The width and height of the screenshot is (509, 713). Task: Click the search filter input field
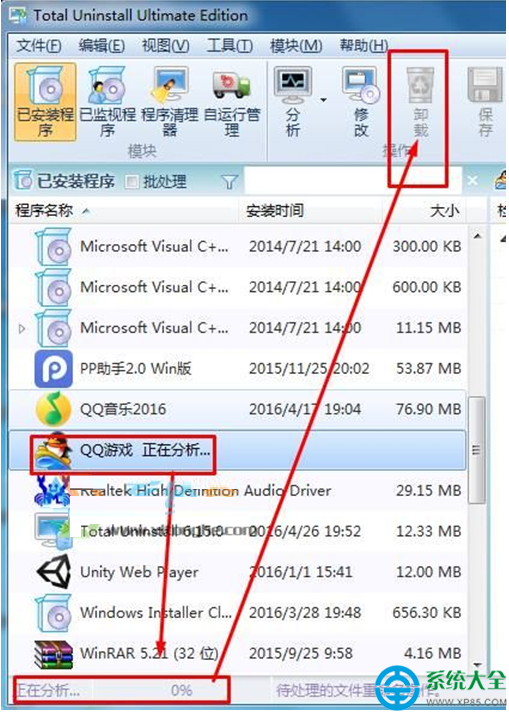tap(353, 181)
